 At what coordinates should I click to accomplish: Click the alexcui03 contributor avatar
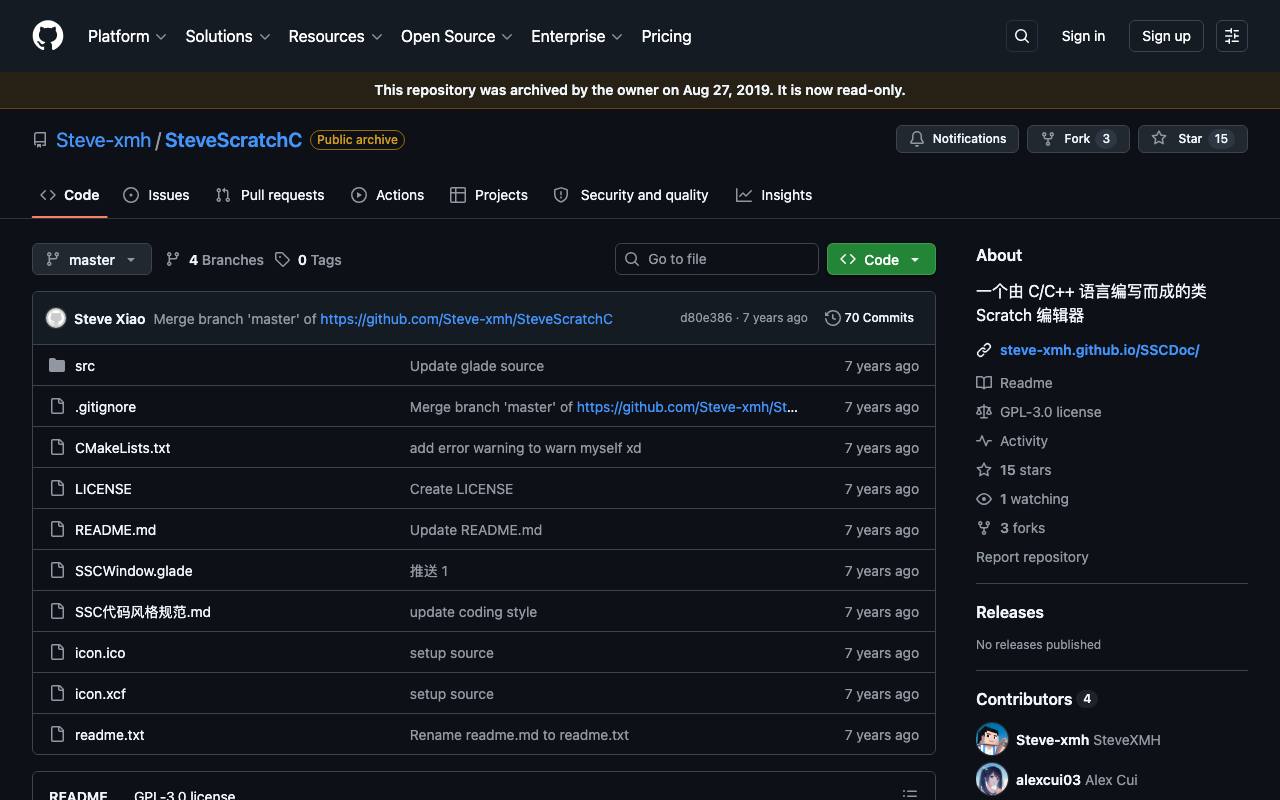click(992, 780)
